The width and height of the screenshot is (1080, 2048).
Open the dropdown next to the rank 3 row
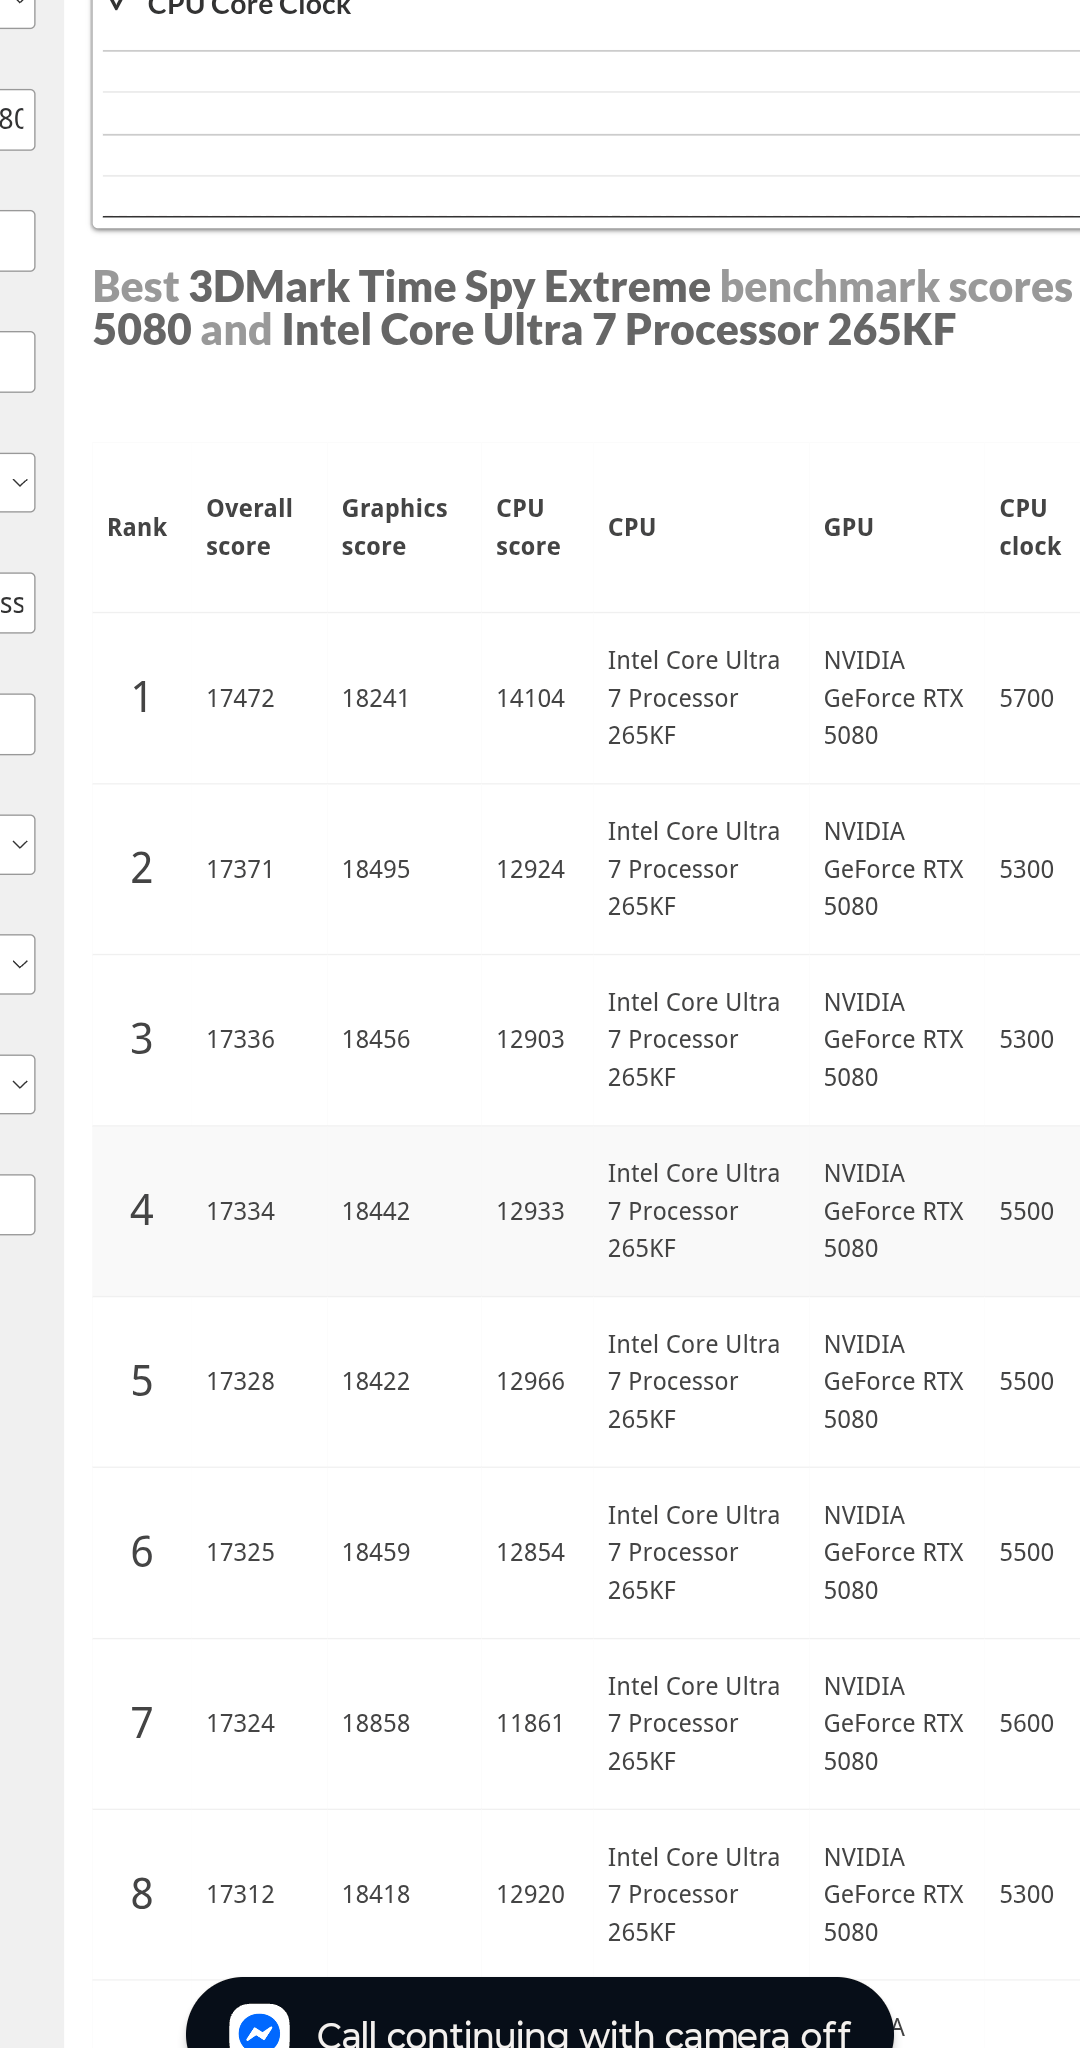[x=17, y=965]
